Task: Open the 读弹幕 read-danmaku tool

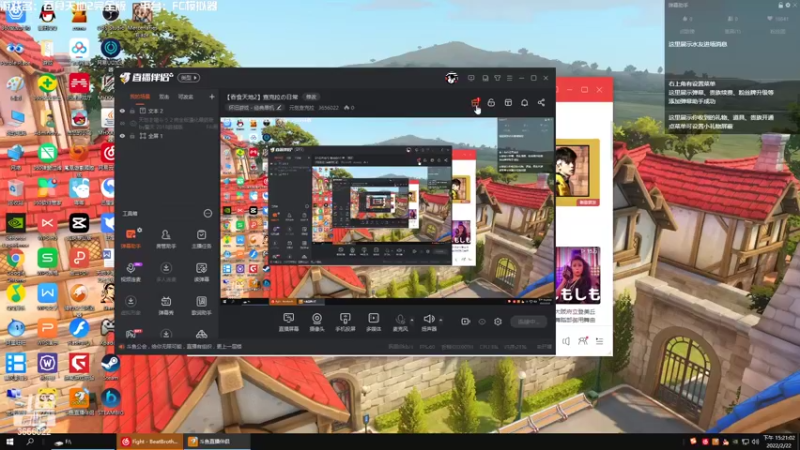Action: pos(202,272)
